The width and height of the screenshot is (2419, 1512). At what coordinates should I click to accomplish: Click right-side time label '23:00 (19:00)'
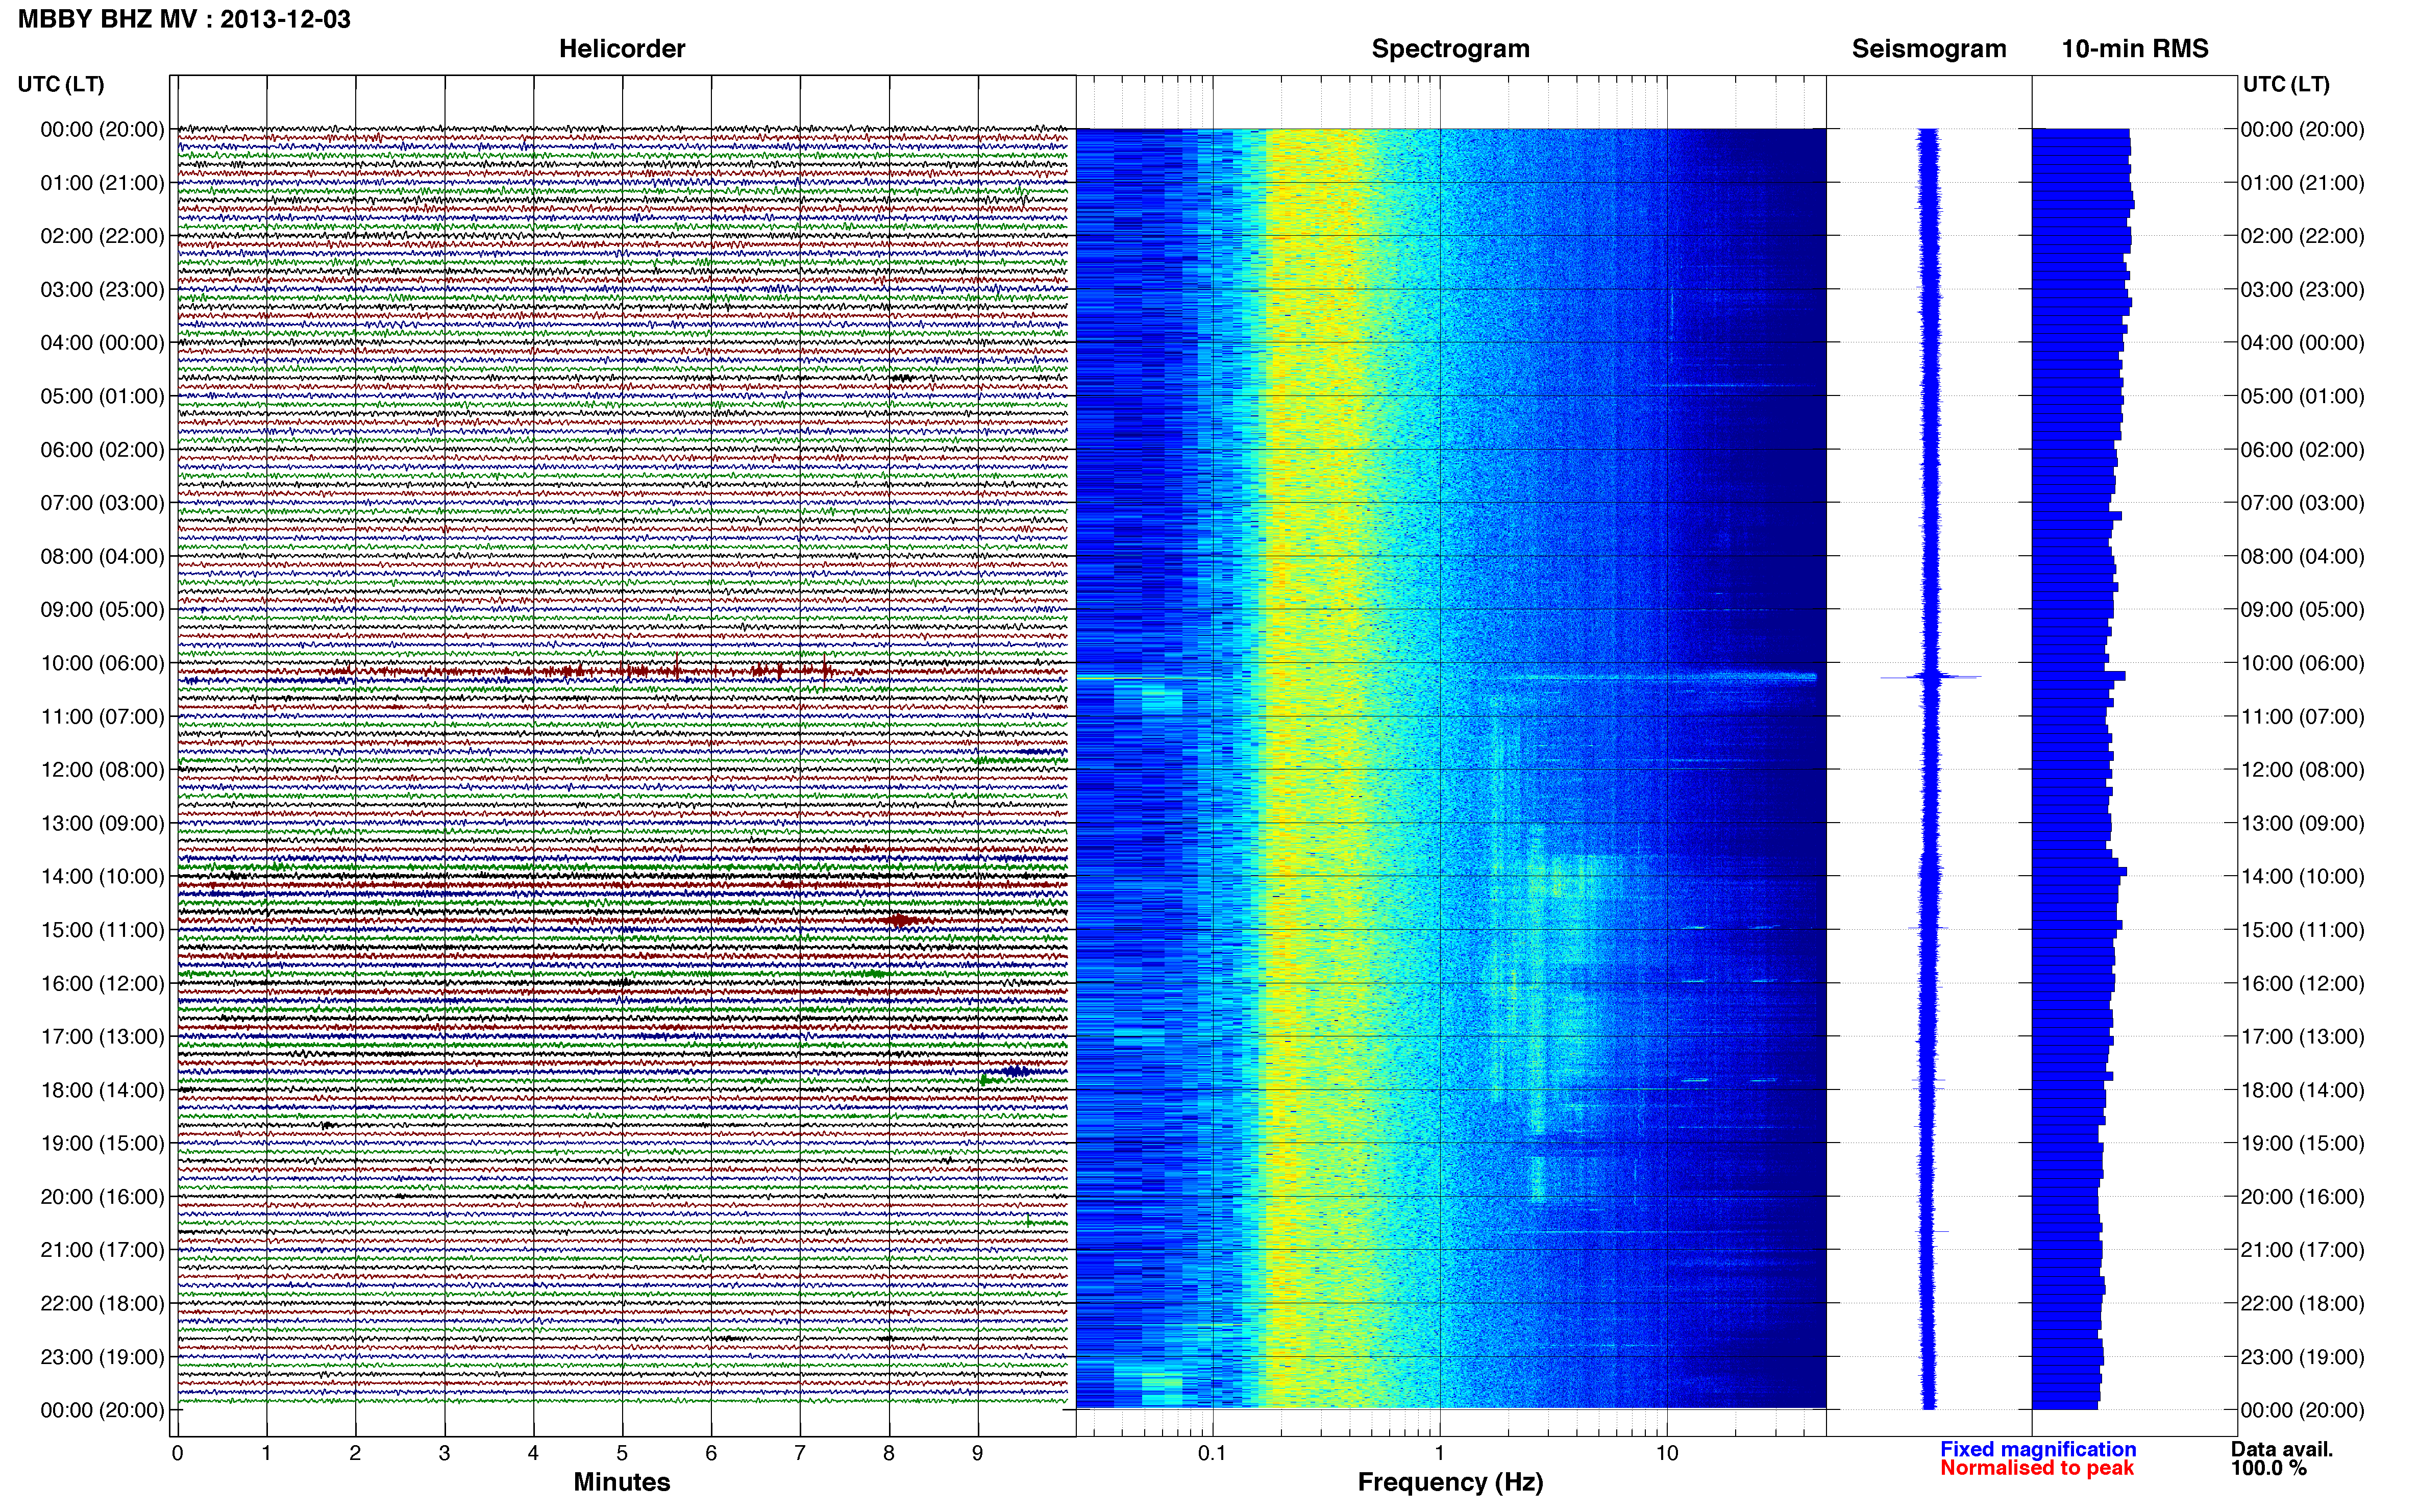click(2302, 1357)
